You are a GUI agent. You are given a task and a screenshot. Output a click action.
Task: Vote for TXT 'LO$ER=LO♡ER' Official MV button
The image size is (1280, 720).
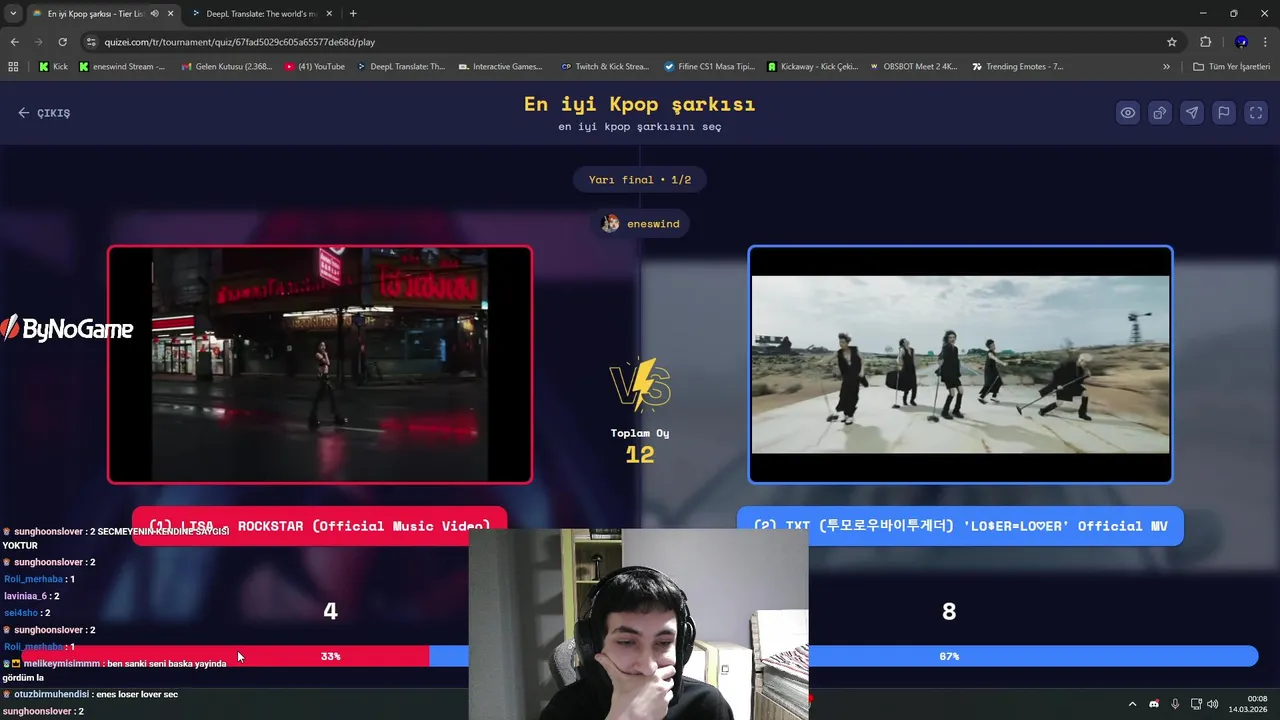960,526
